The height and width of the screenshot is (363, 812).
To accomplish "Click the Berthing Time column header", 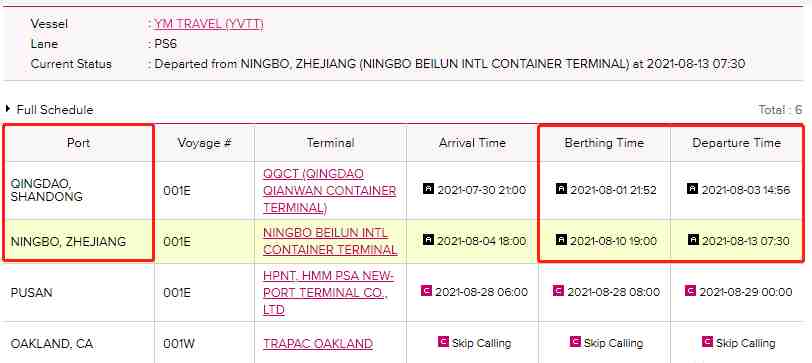I will [604, 143].
